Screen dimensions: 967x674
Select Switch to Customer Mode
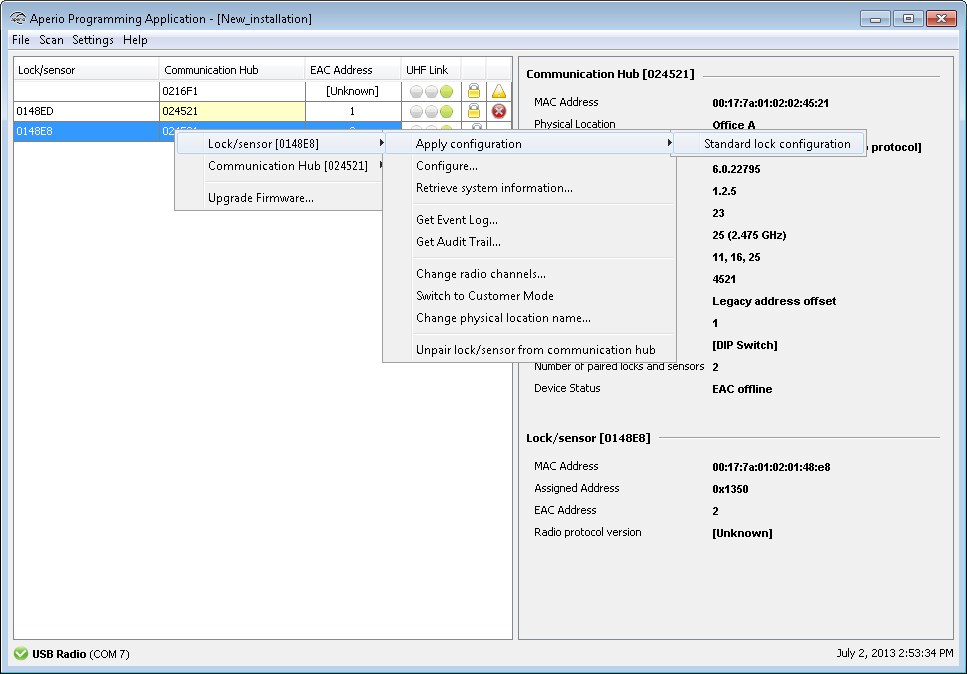529,296
